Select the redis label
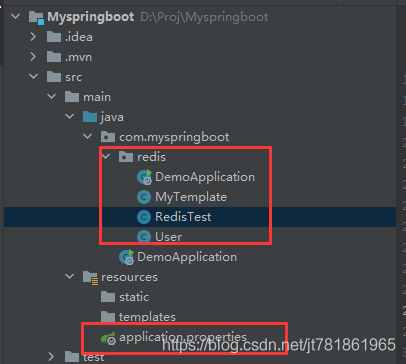406x364 pixels. [x=151, y=157]
